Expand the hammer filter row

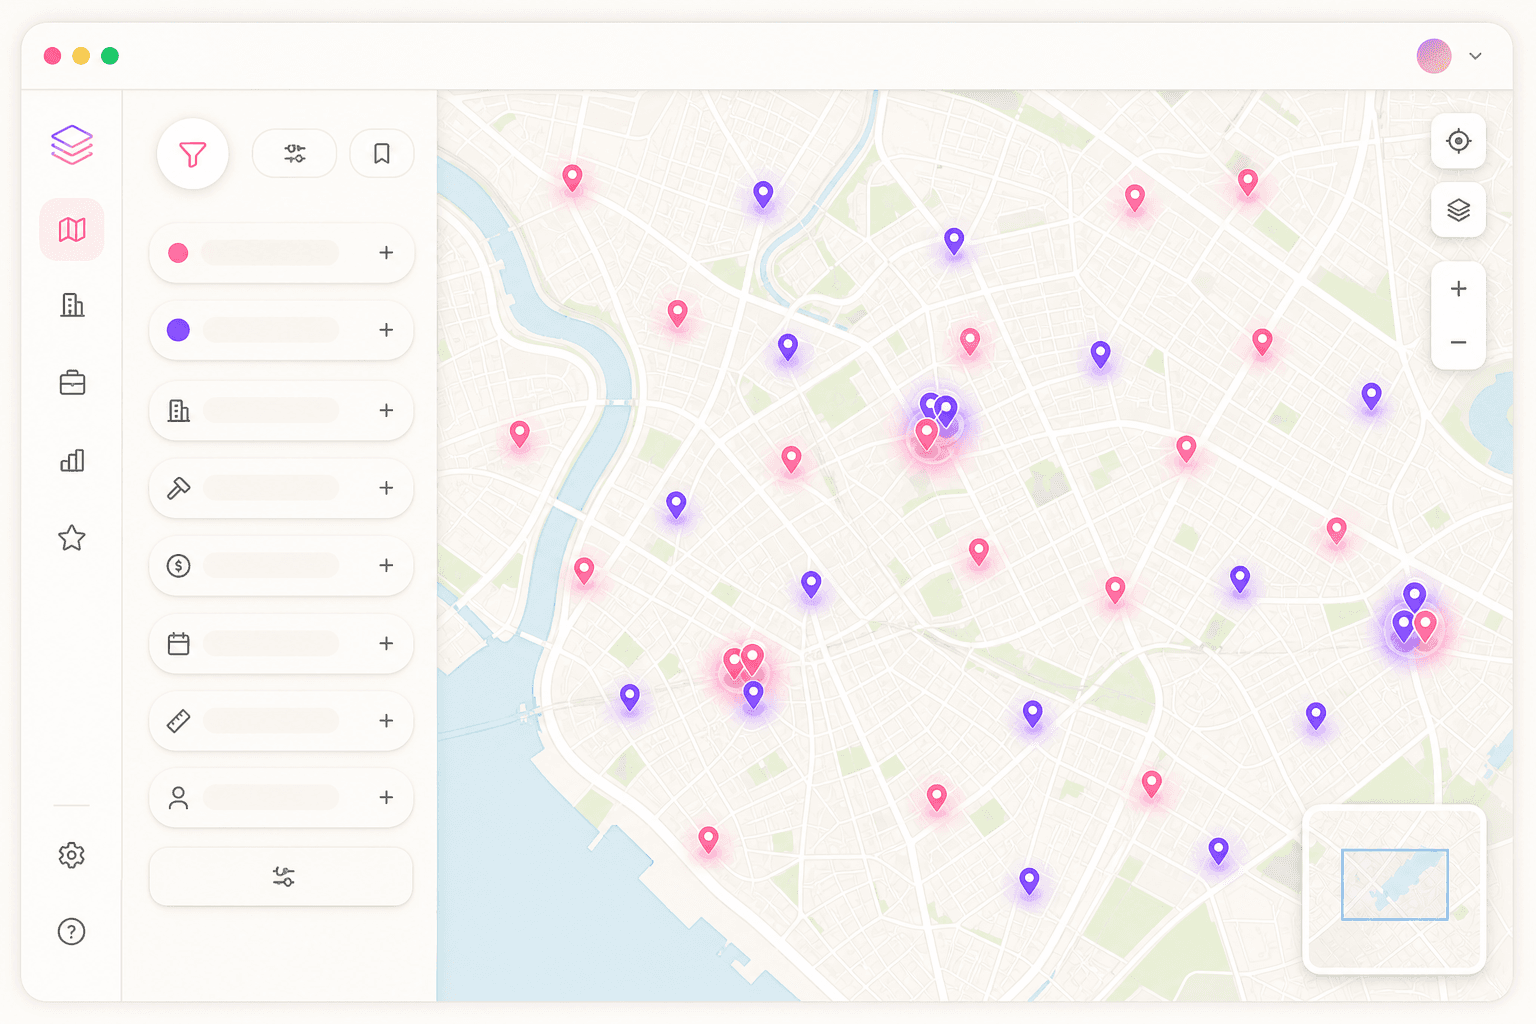pyautogui.click(x=386, y=488)
